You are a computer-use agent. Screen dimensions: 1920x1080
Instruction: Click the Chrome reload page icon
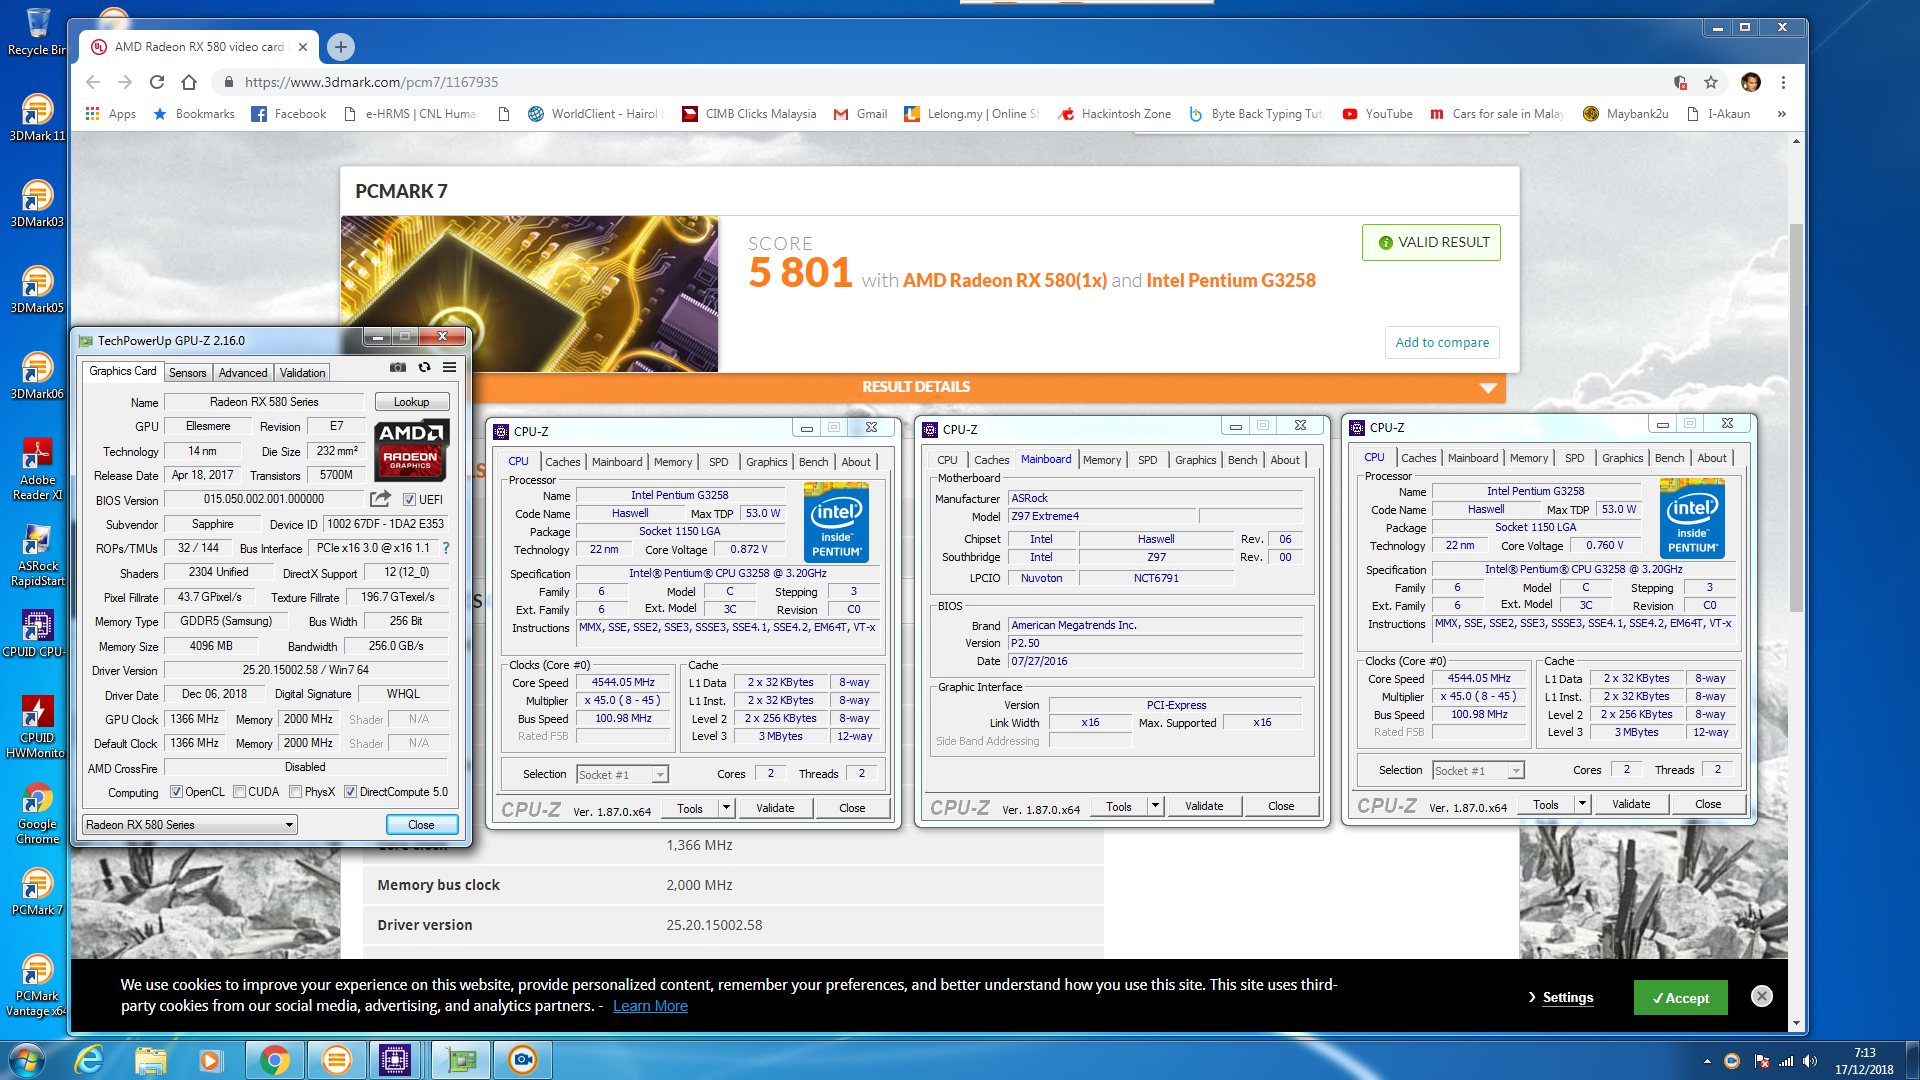[157, 82]
